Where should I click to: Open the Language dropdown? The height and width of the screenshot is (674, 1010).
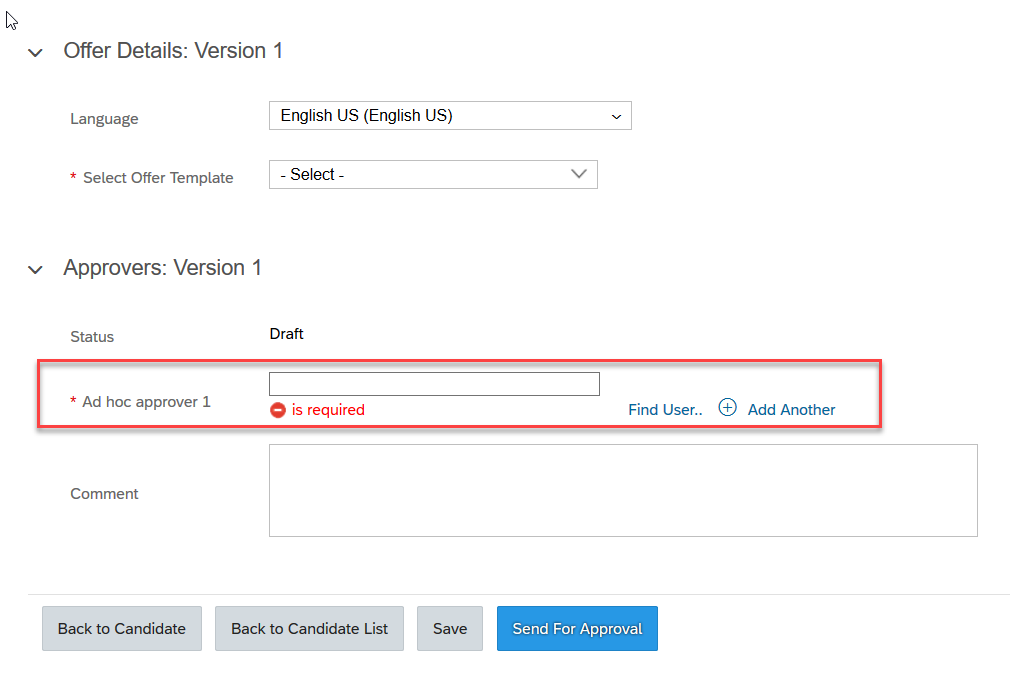click(450, 115)
